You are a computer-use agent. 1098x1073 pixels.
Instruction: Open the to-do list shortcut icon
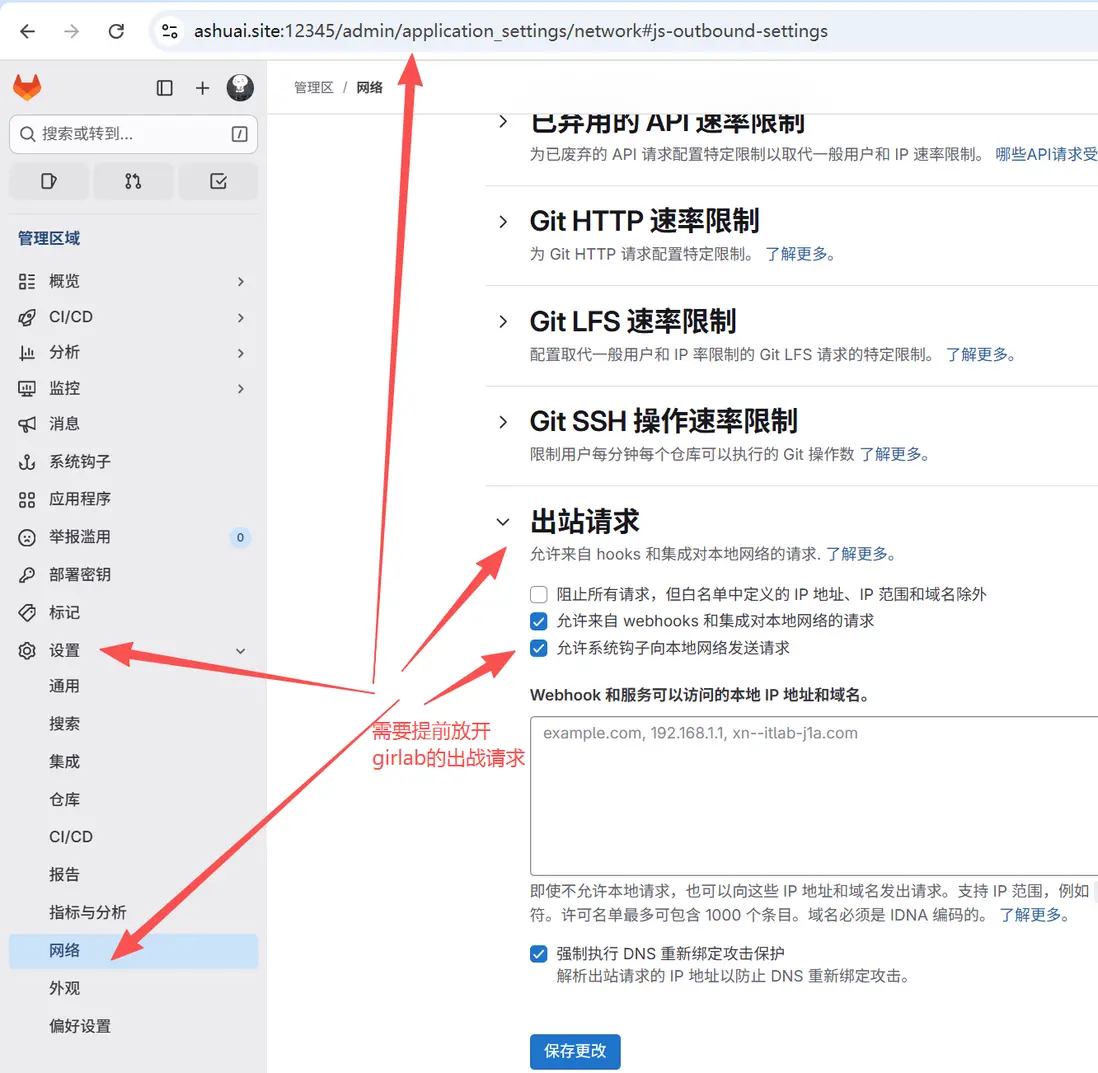[218, 181]
